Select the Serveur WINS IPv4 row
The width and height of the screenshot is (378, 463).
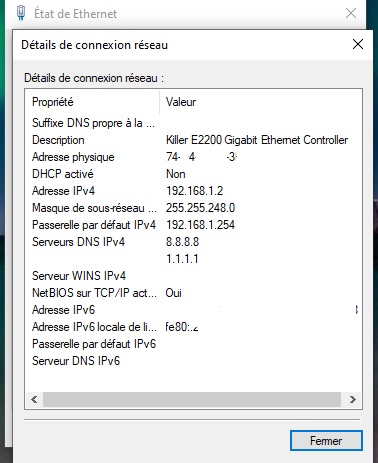(193, 276)
